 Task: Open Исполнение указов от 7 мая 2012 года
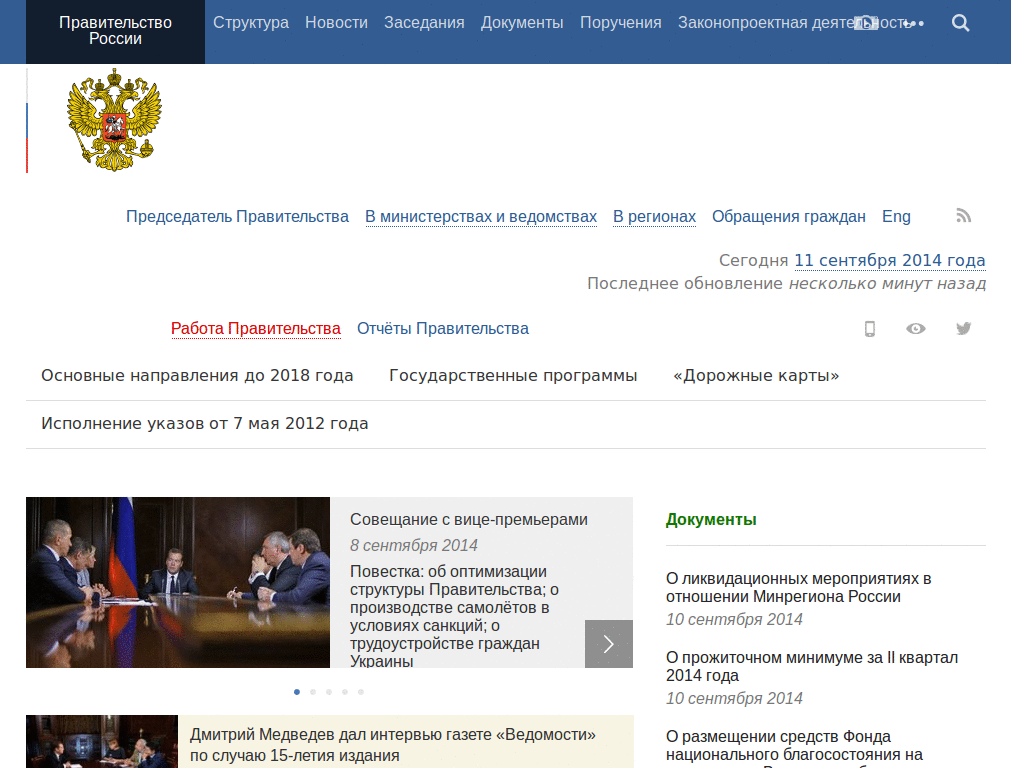click(203, 423)
